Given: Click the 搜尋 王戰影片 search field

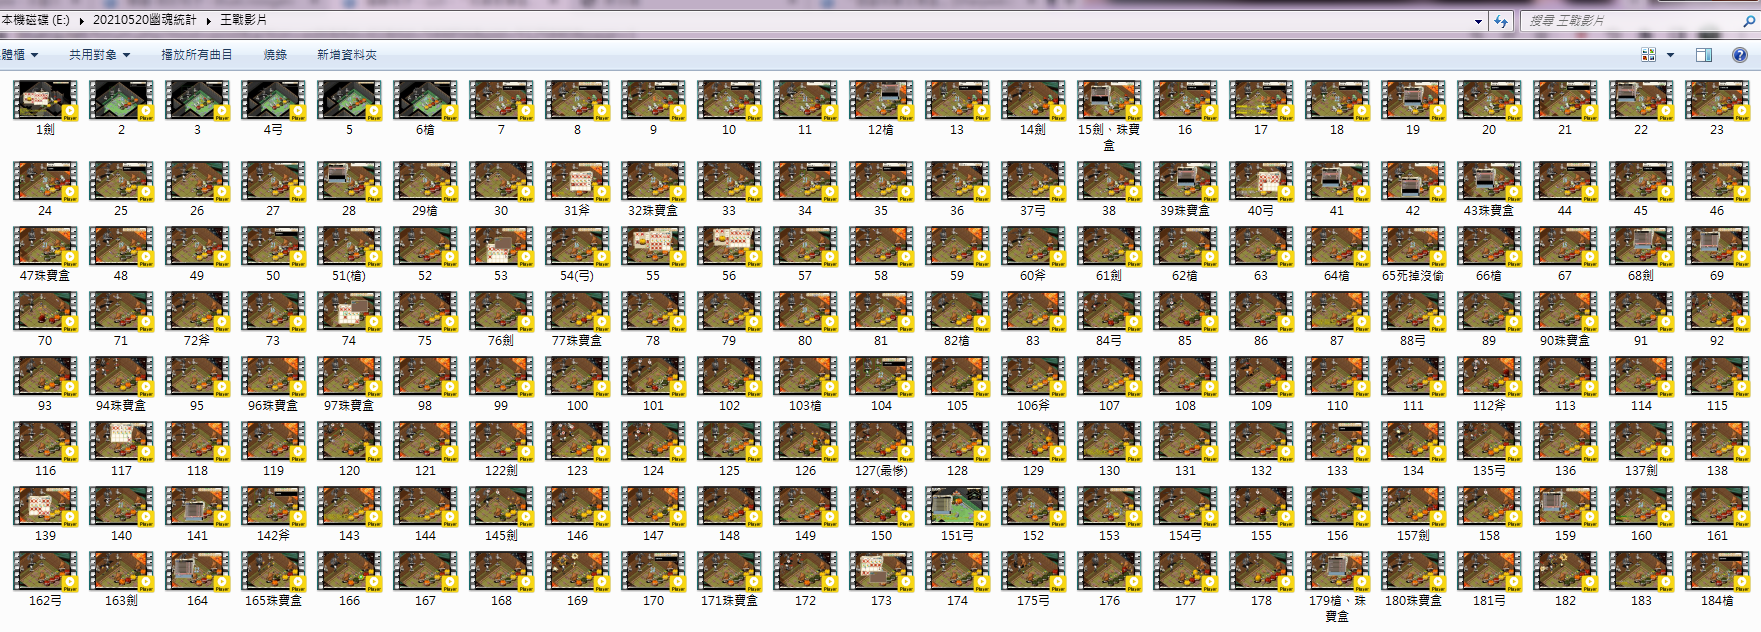Looking at the screenshot, I should 1630,20.
